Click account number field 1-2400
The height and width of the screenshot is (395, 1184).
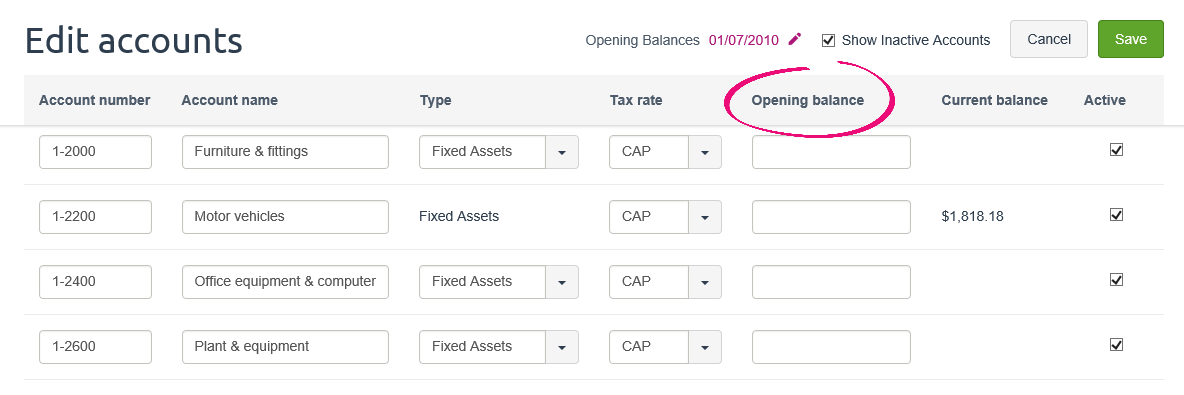coord(95,282)
